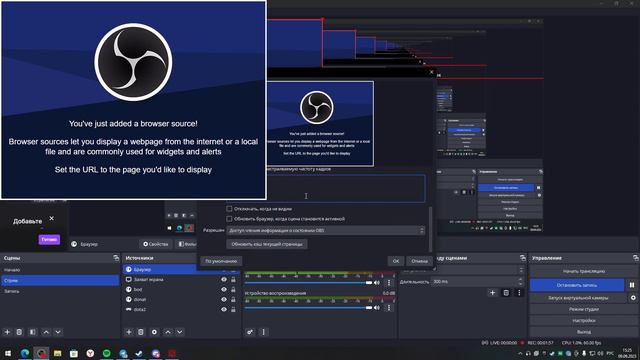The image size is (640, 360).
Task: Move the selected source down
Action: (180, 332)
